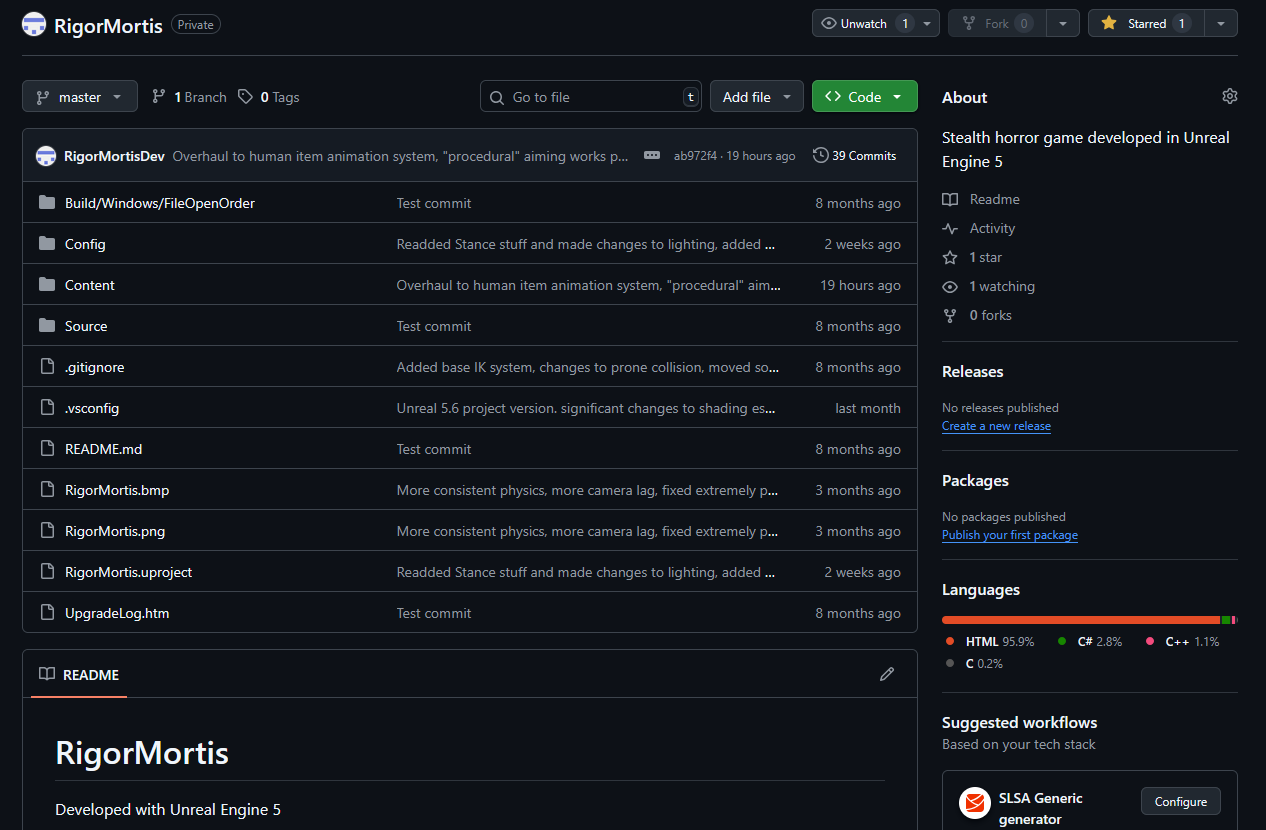Open the Content folder name link
Screen dimensions: 1266x830
[90, 285]
